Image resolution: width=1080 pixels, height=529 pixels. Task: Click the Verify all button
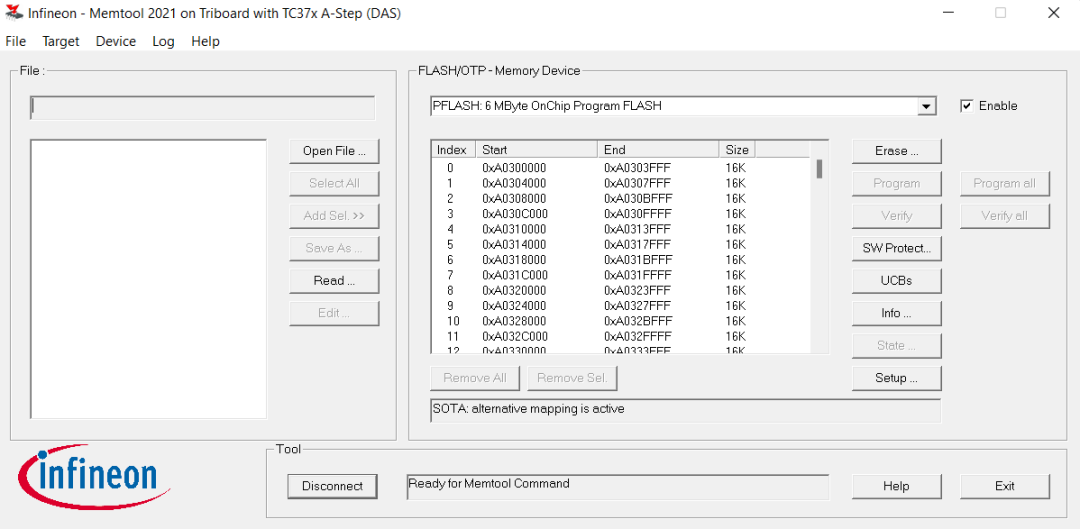coord(1005,216)
